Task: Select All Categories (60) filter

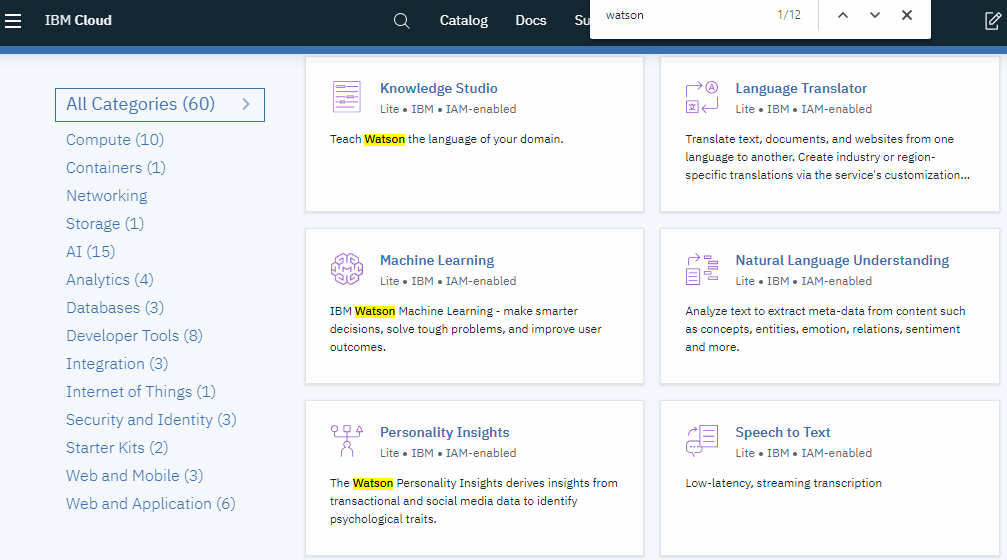Action: coord(160,105)
